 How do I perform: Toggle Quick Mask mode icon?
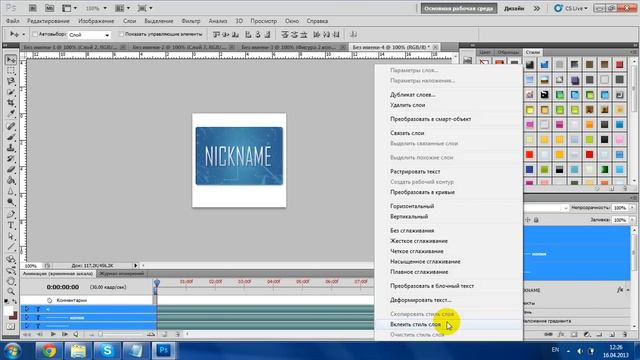pyautogui.click(x=11, y=326)
